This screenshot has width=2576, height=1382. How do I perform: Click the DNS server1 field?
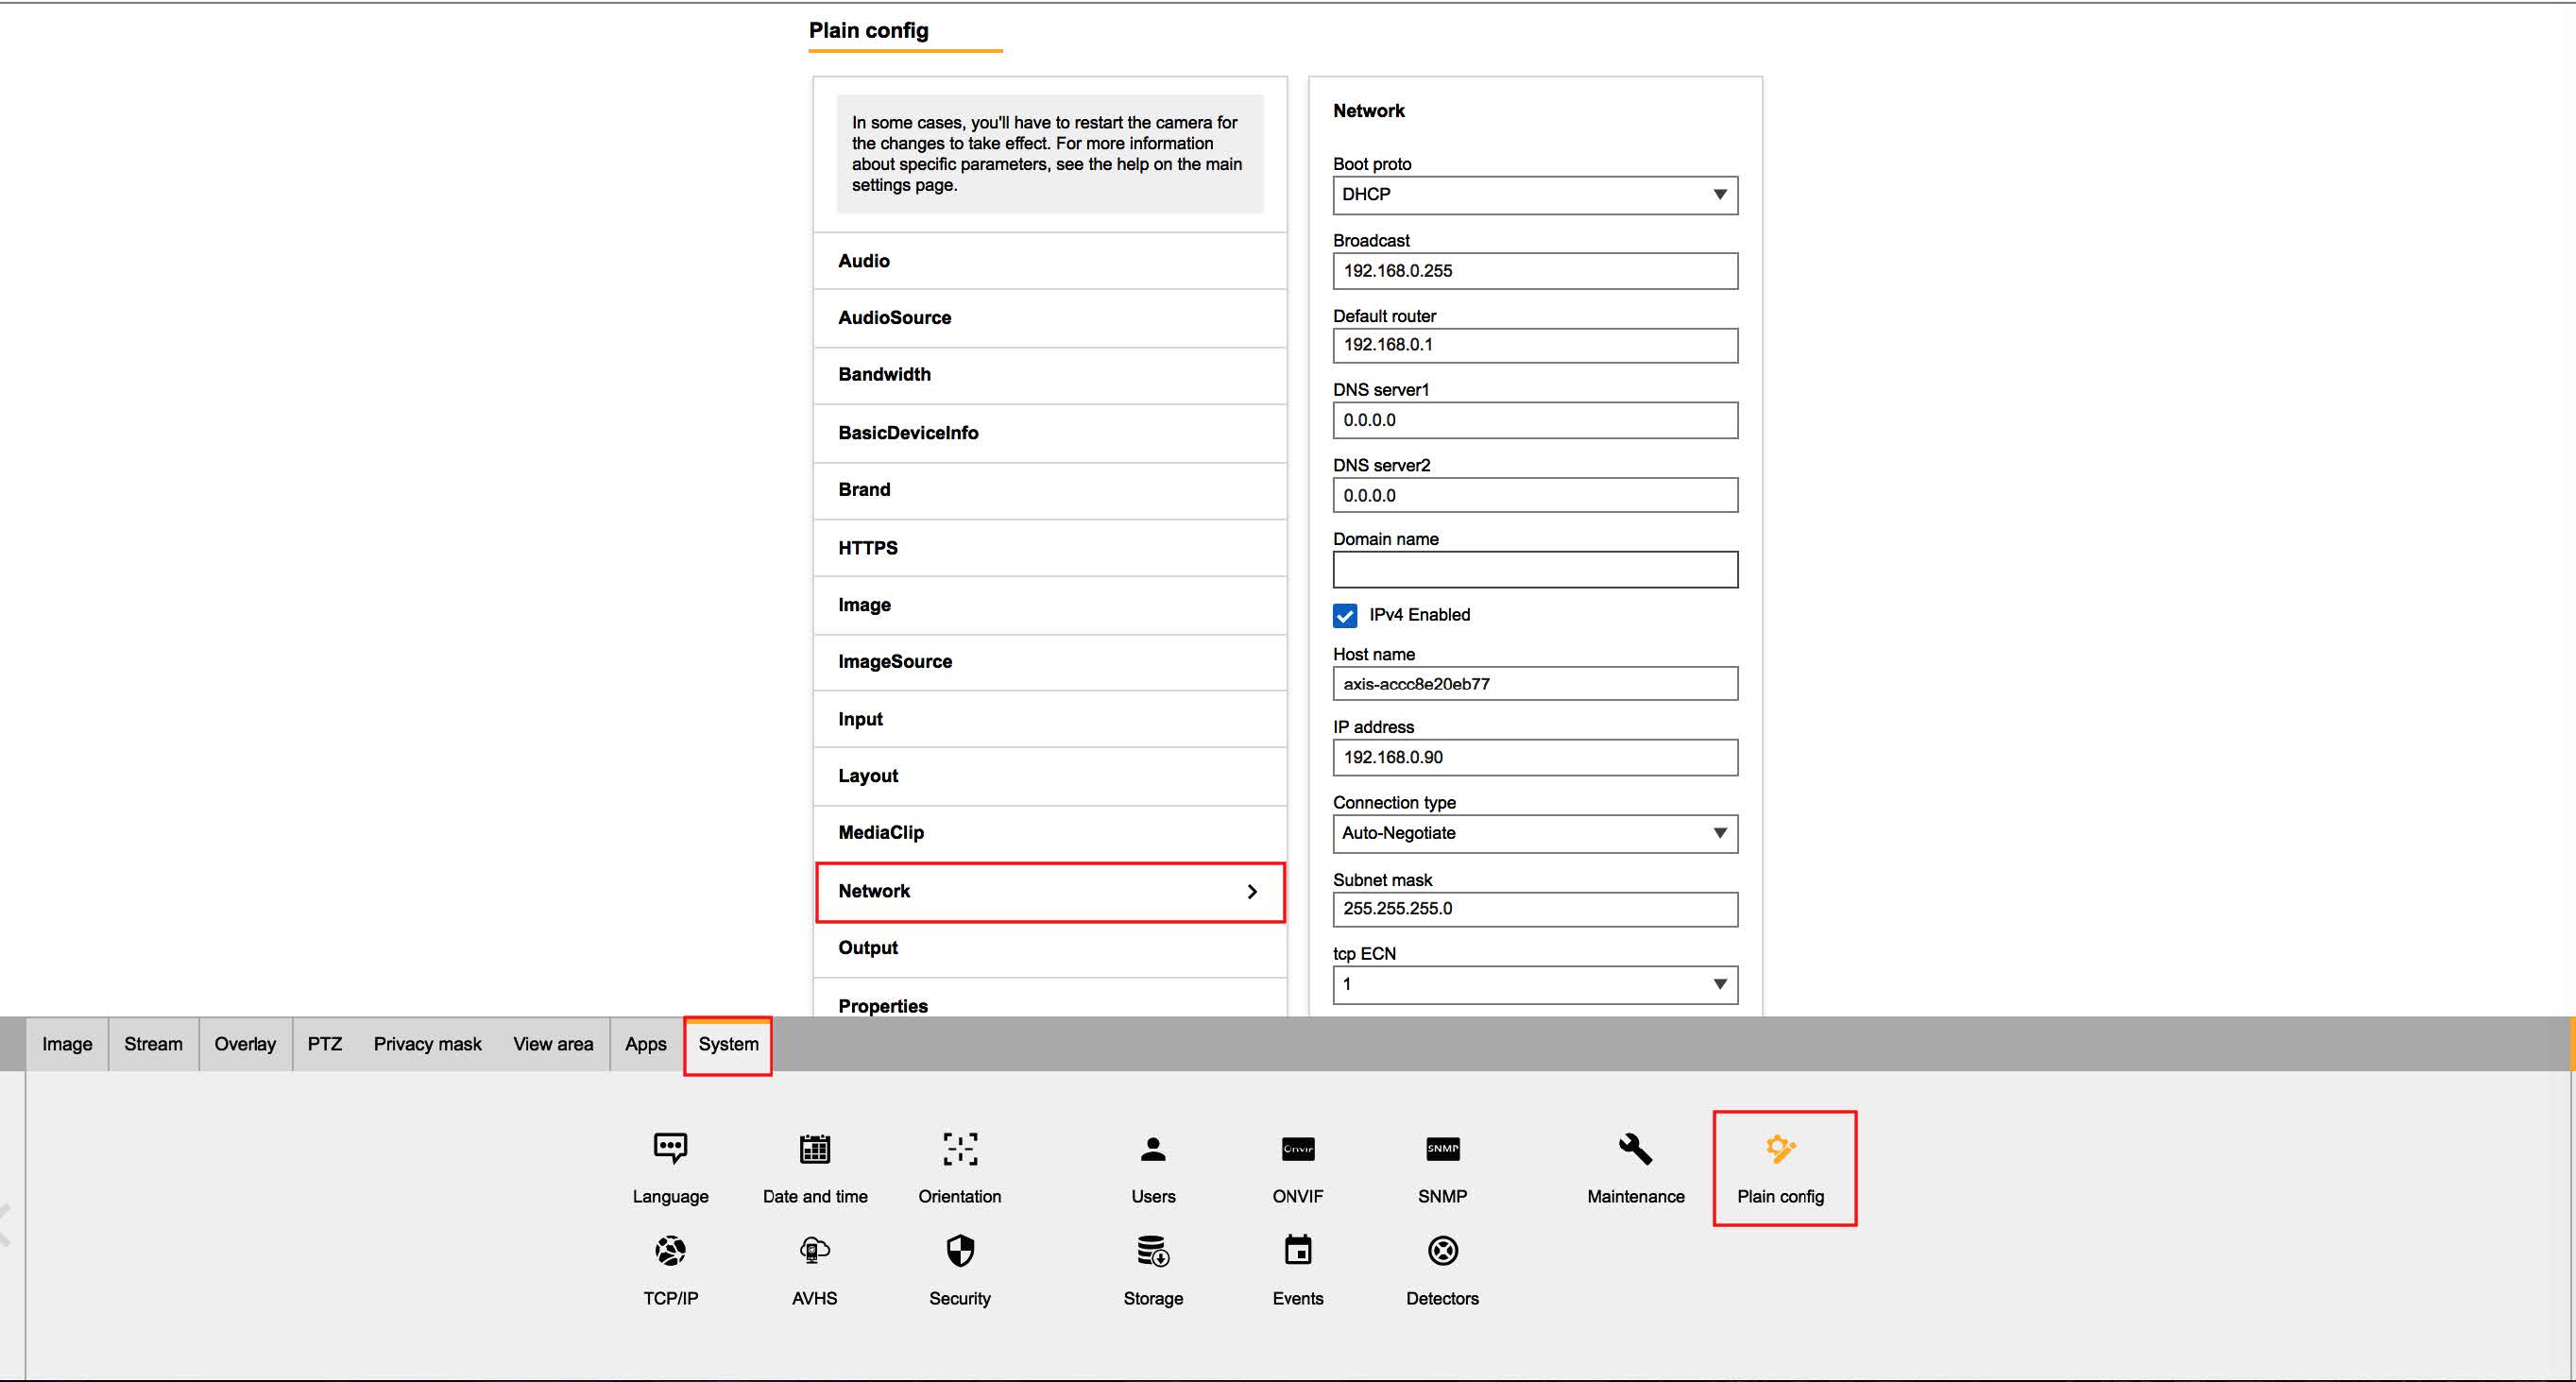1535,420
